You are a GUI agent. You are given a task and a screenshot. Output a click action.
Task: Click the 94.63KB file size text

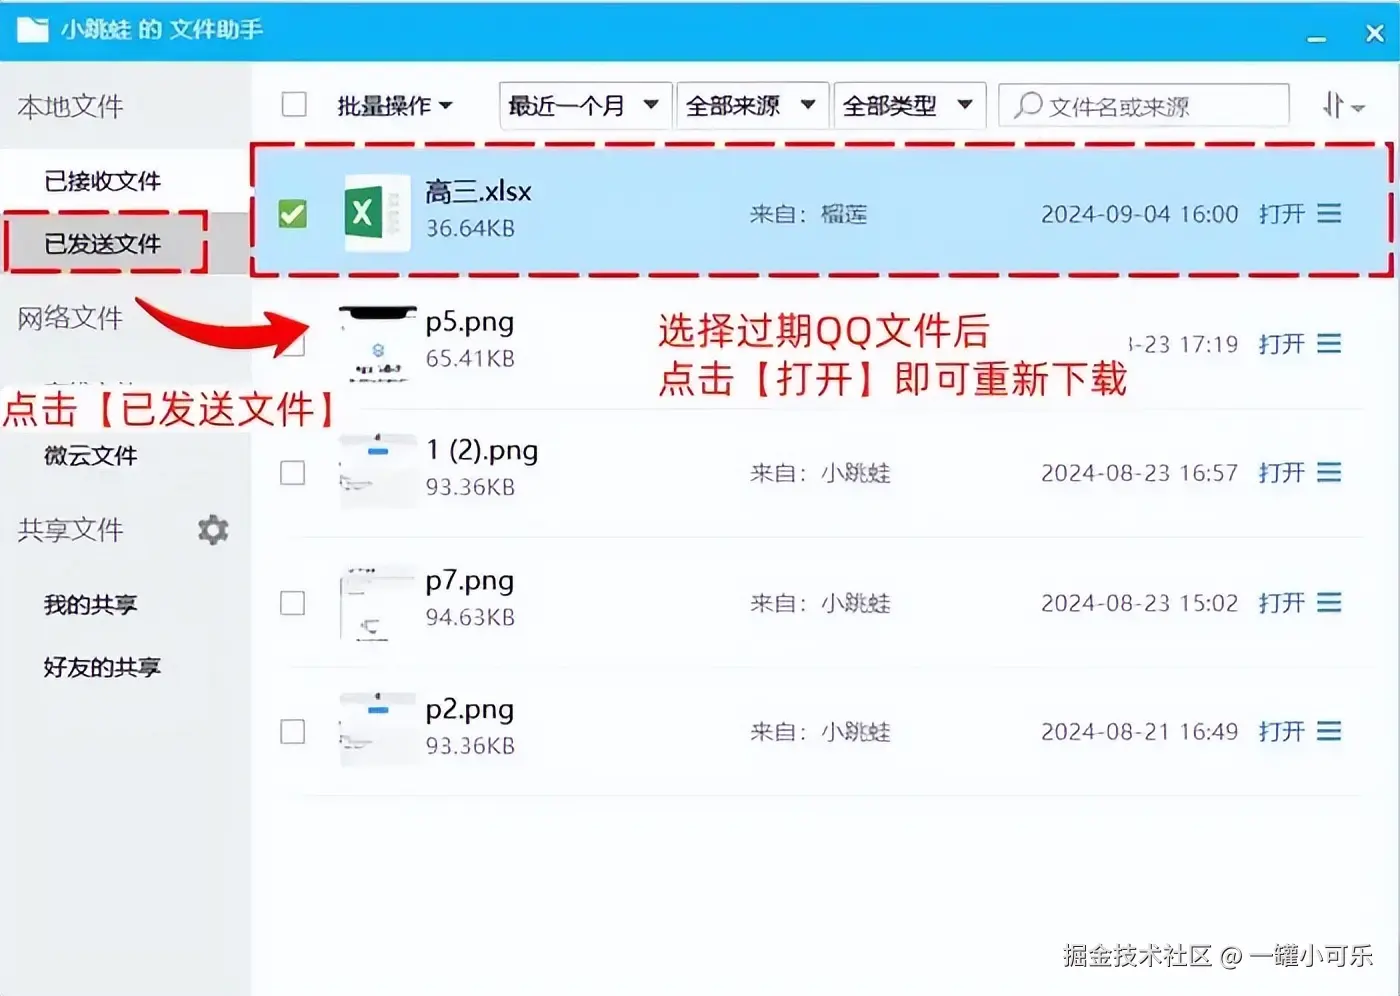[x=471, y=617]
